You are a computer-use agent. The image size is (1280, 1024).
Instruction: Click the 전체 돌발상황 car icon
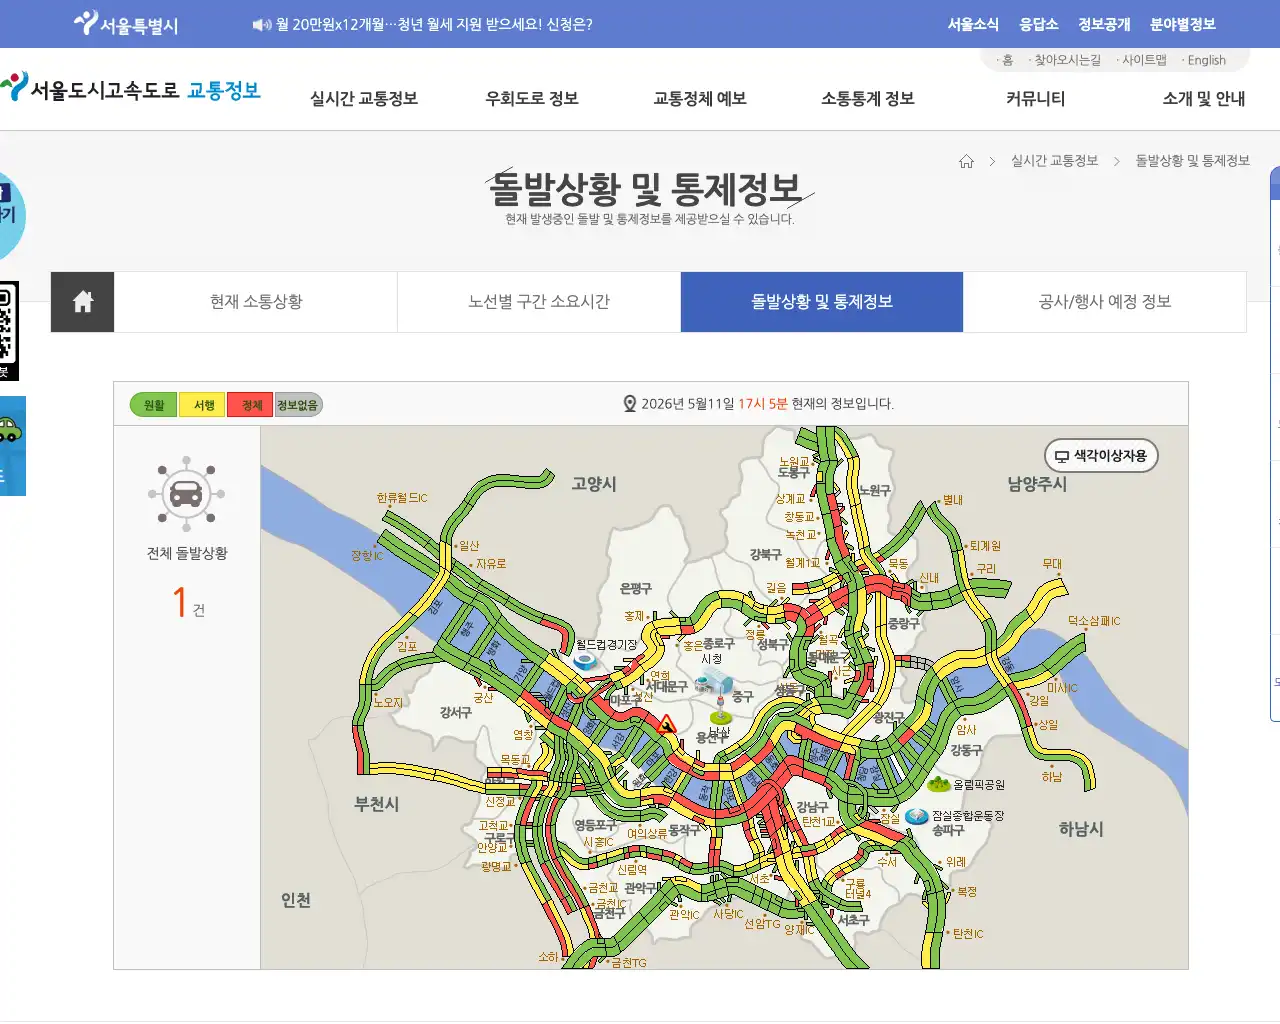point(186,494)
